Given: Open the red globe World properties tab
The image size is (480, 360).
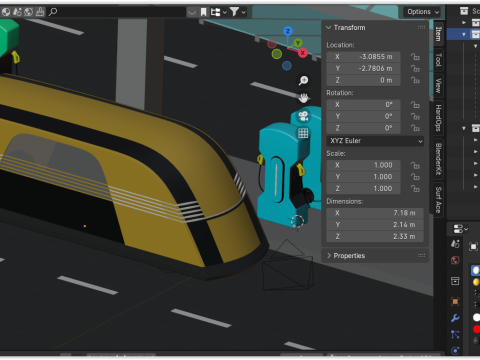Looking at the screenshot, I should tap(455, 260).
